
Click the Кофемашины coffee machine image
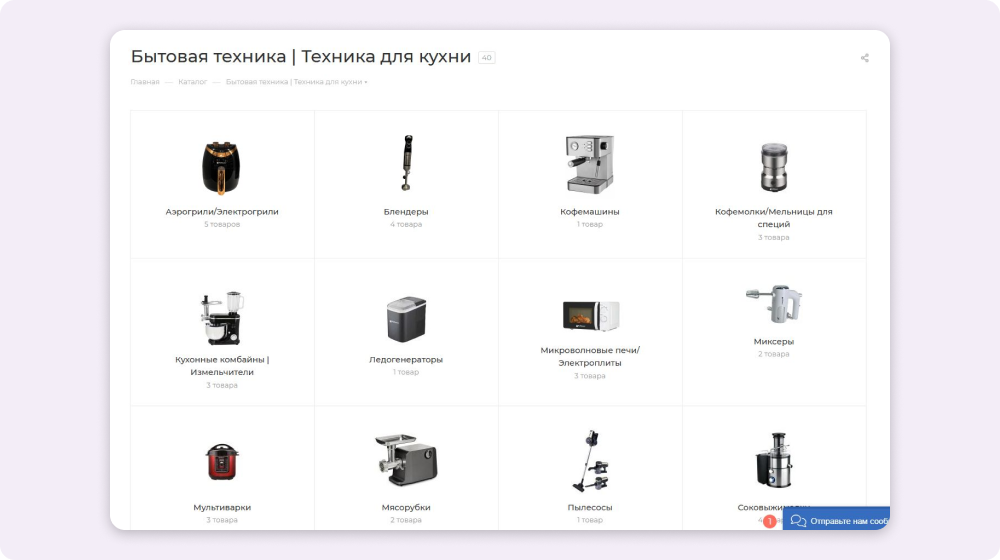[590, 164]
